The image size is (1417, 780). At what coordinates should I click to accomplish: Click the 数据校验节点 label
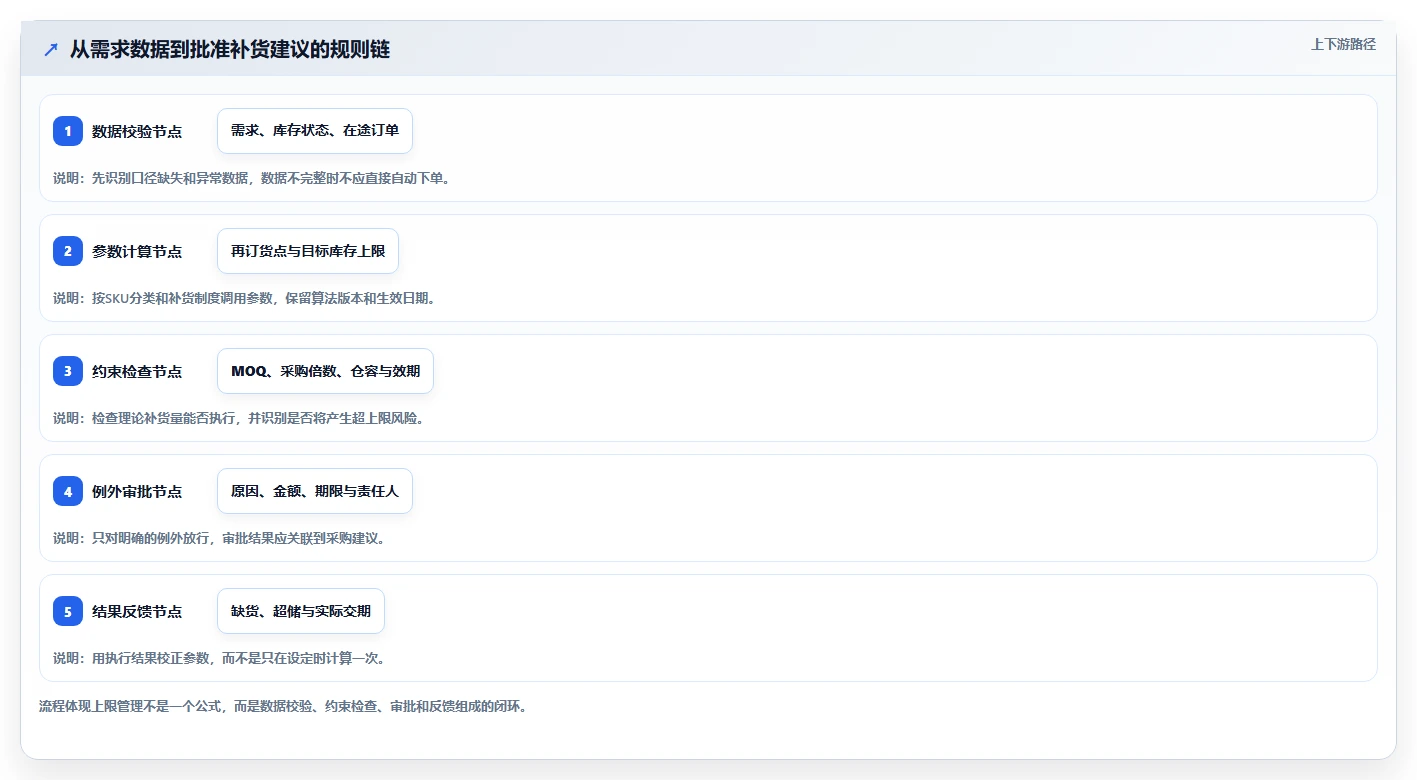pyautogui.click(x=137, y=131)
